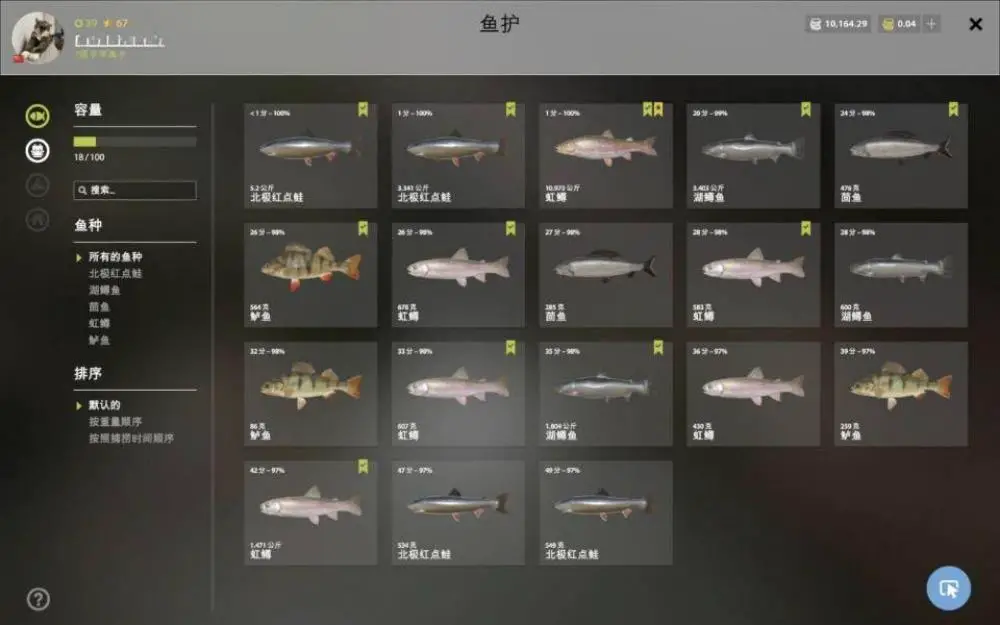Image resolution: width=1000 pixels, height=625 pixels.
Task: Filter fish list by 北极红点鲑
Action: pos(115,274)
